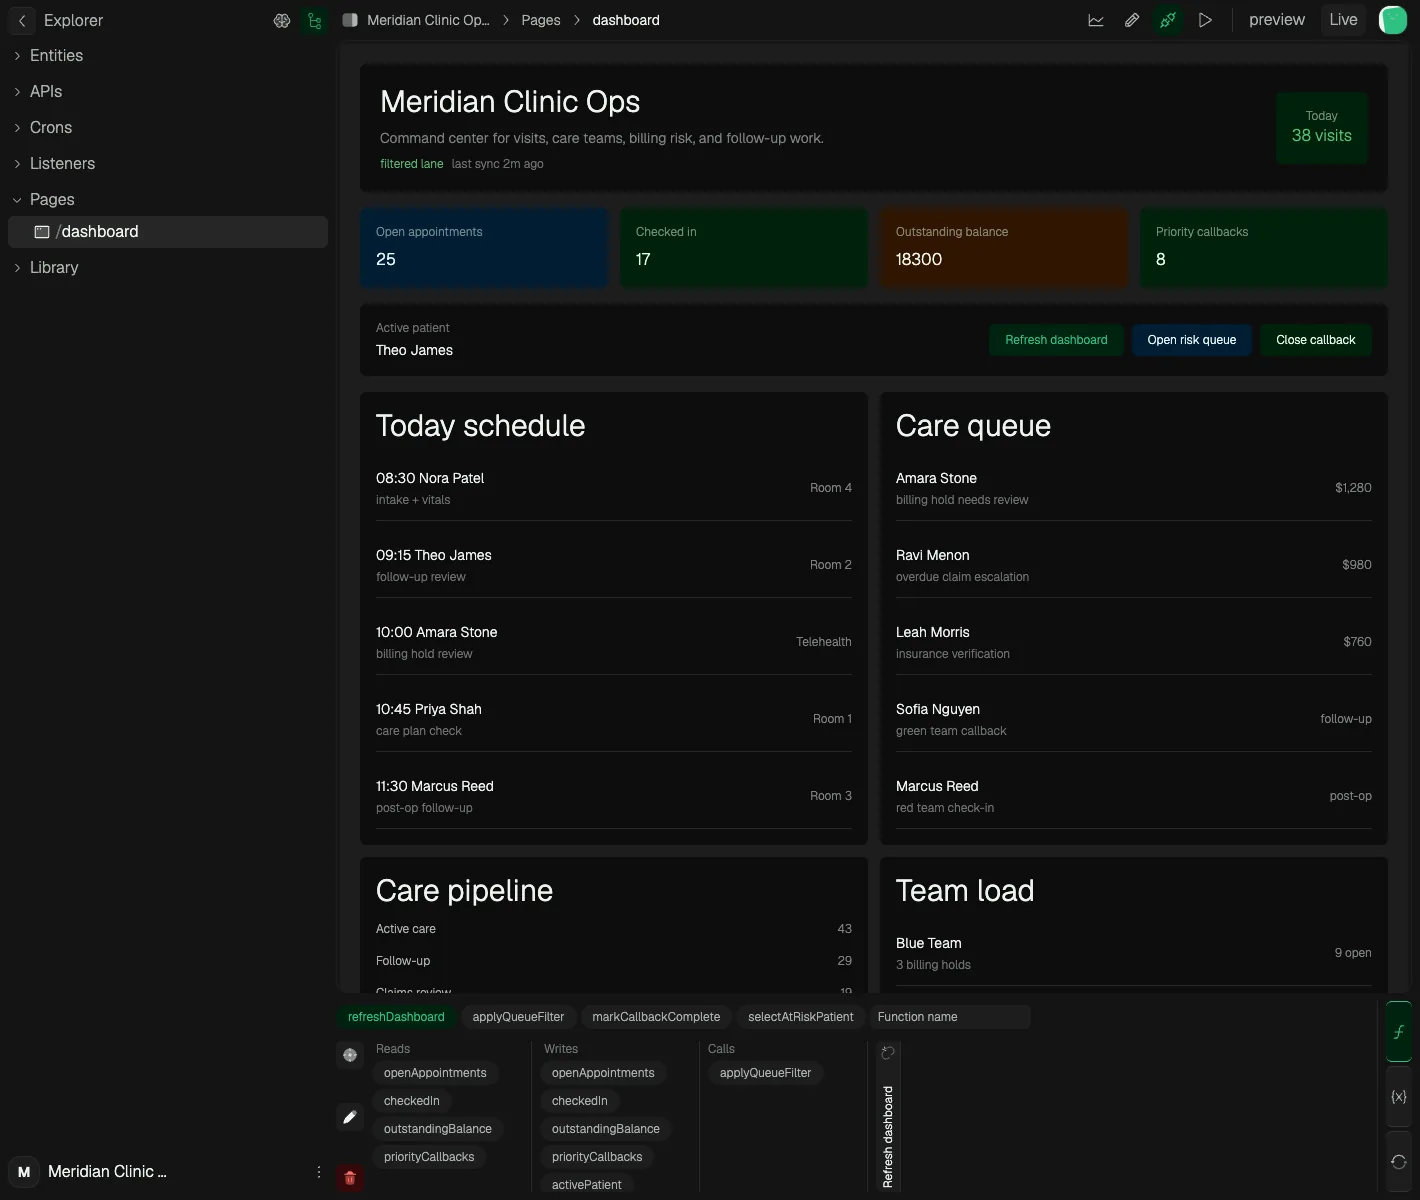Open the AI brain icon in Explorer header
Screen dimensions: 1420x1200
(282, 20)
